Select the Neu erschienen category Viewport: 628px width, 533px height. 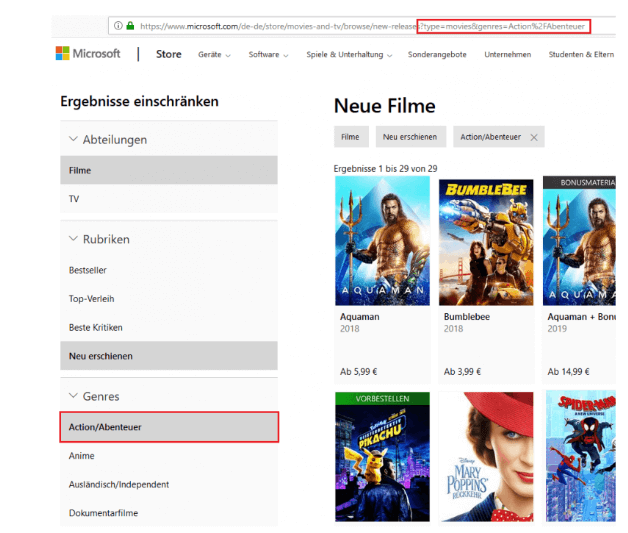[169, 356]
